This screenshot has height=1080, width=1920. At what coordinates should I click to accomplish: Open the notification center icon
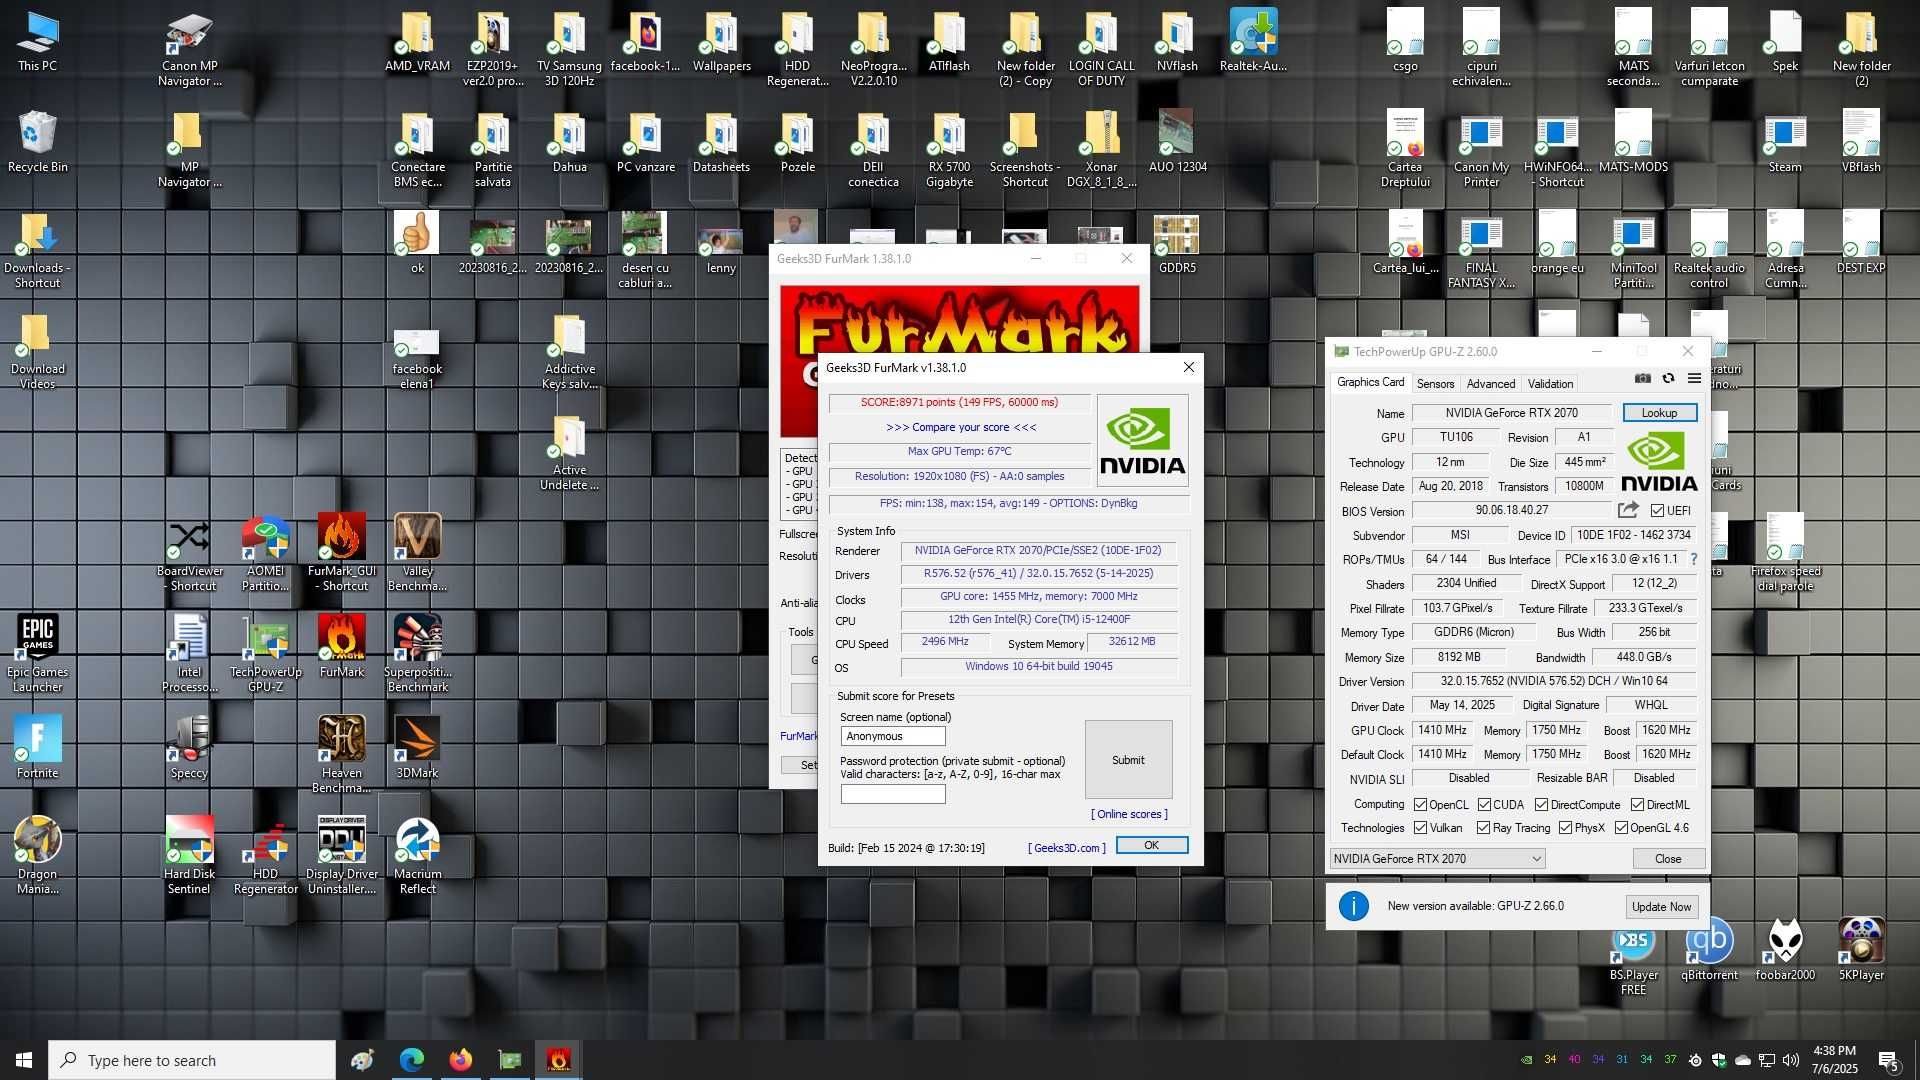pyautogui.click(x=1888, y=1060)
